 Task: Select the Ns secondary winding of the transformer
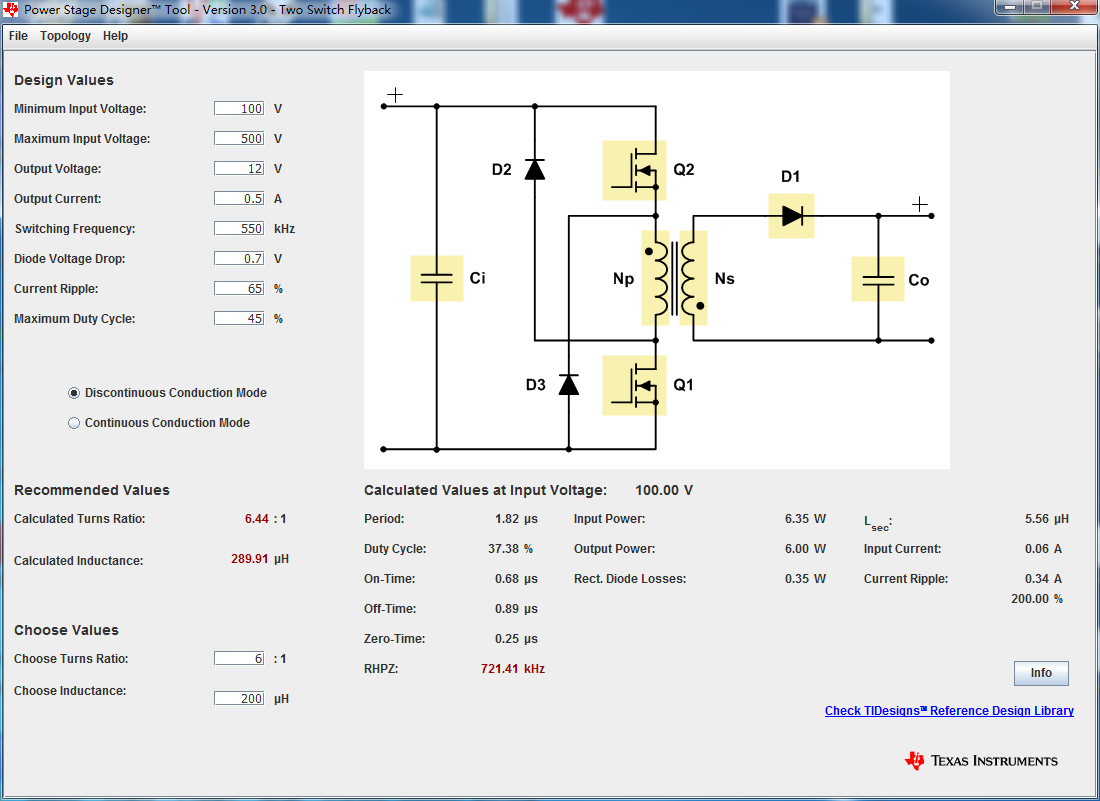pyautogui.click(x=692, y=278)
